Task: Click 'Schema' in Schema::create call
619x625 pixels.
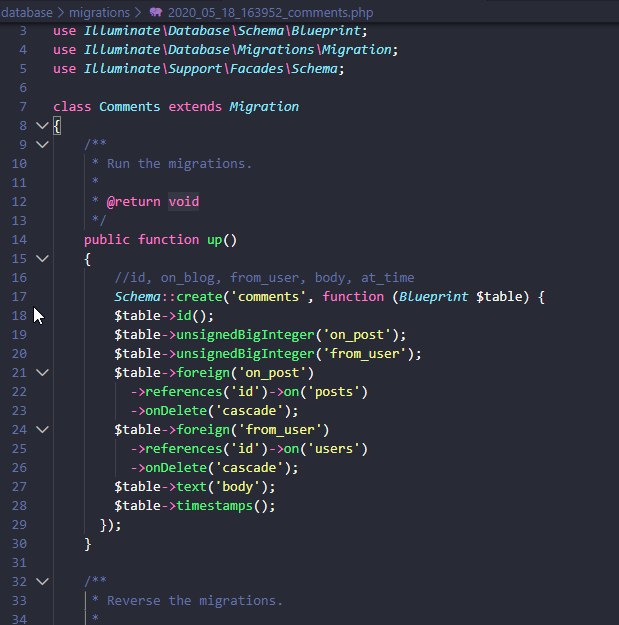Action: pos(138,297)
